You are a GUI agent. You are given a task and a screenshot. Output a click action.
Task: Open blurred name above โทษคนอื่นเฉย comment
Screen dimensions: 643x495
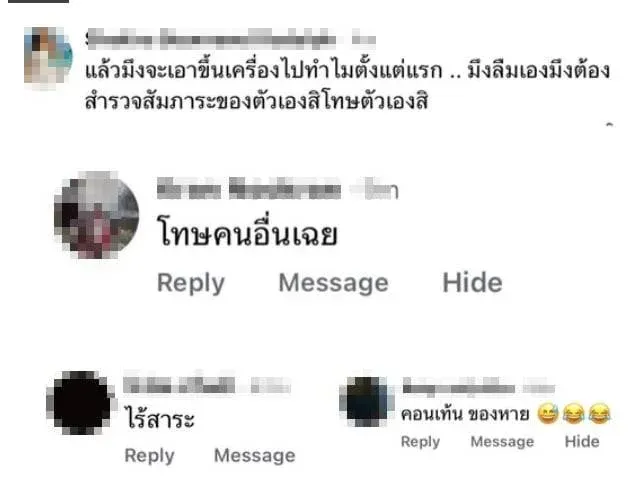click(x=277, y=188)
